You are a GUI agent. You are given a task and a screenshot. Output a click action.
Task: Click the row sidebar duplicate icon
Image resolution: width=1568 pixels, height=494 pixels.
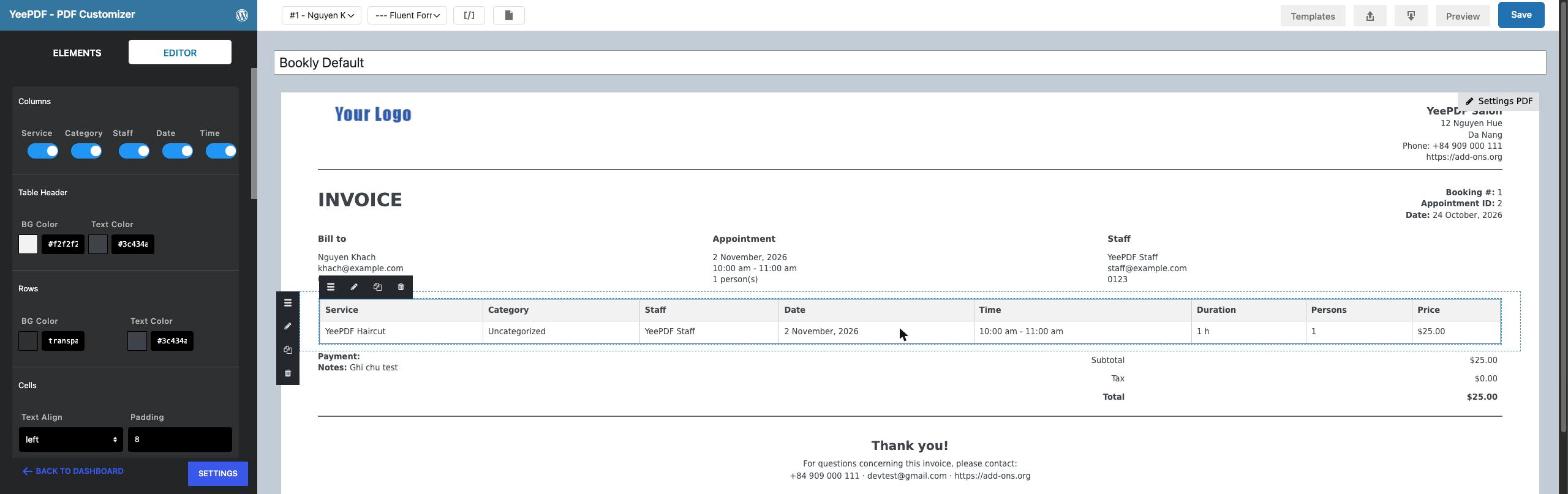pos(288,350)
